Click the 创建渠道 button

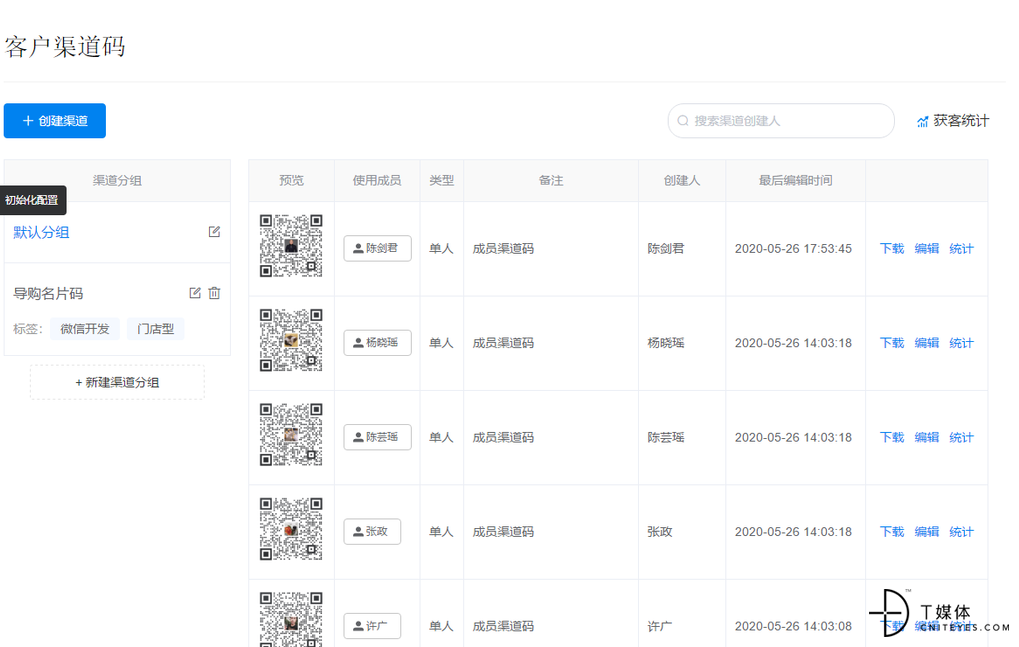pos(55,121)
